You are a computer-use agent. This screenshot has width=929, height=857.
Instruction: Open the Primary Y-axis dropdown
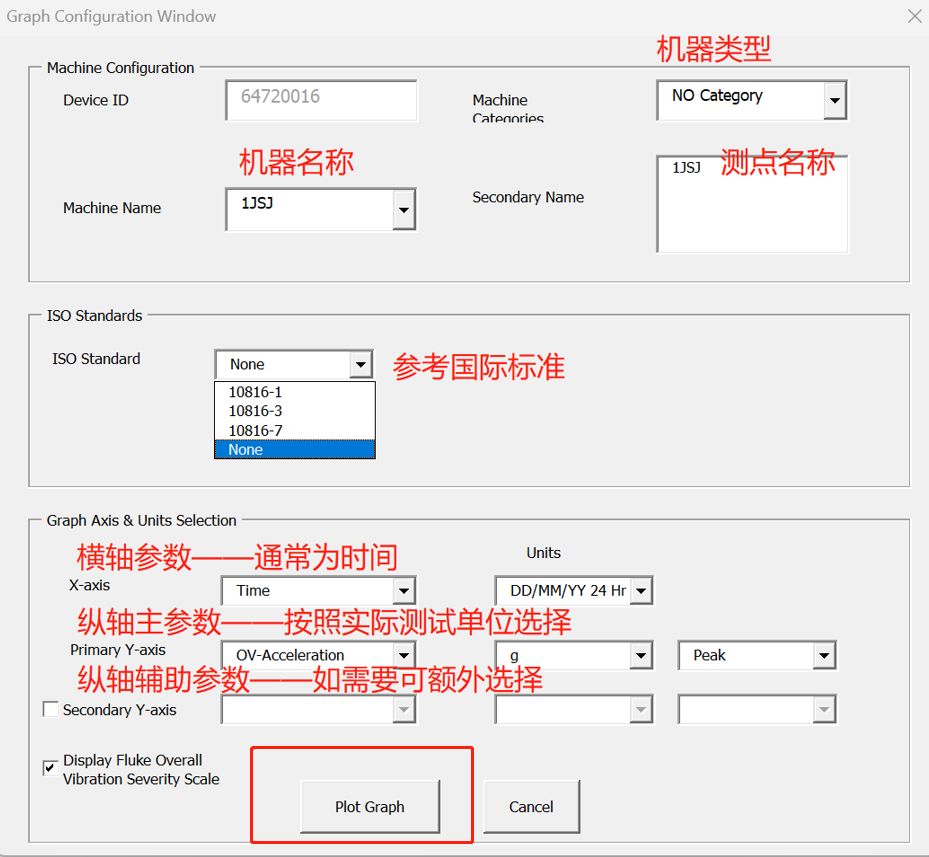coord(404,654)
